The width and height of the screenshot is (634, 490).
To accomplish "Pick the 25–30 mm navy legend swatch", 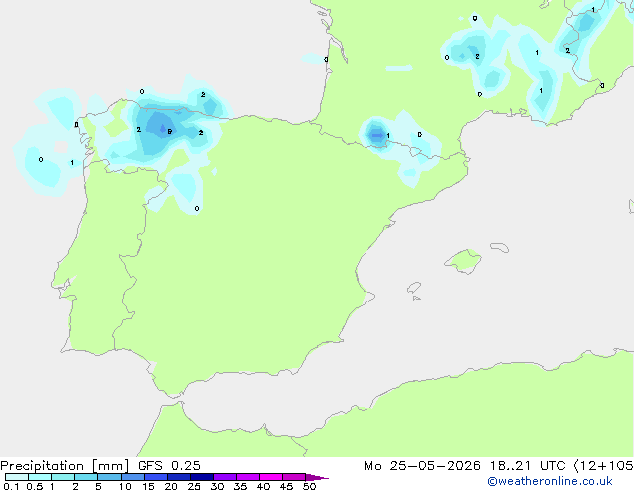I will 202,477.
